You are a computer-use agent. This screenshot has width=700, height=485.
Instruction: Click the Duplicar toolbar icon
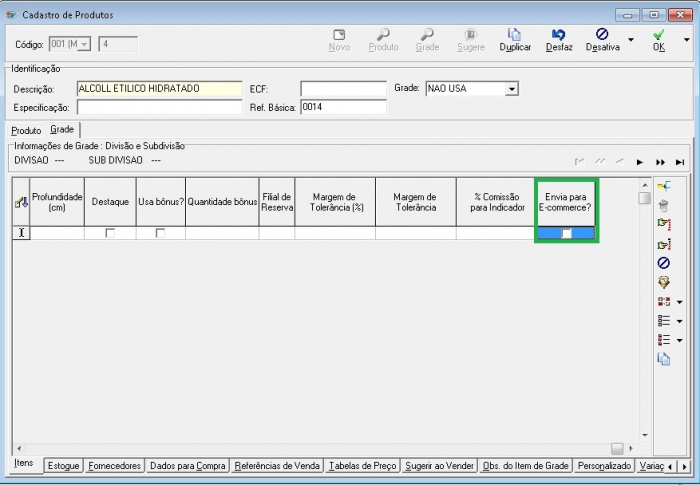[515, 35]
